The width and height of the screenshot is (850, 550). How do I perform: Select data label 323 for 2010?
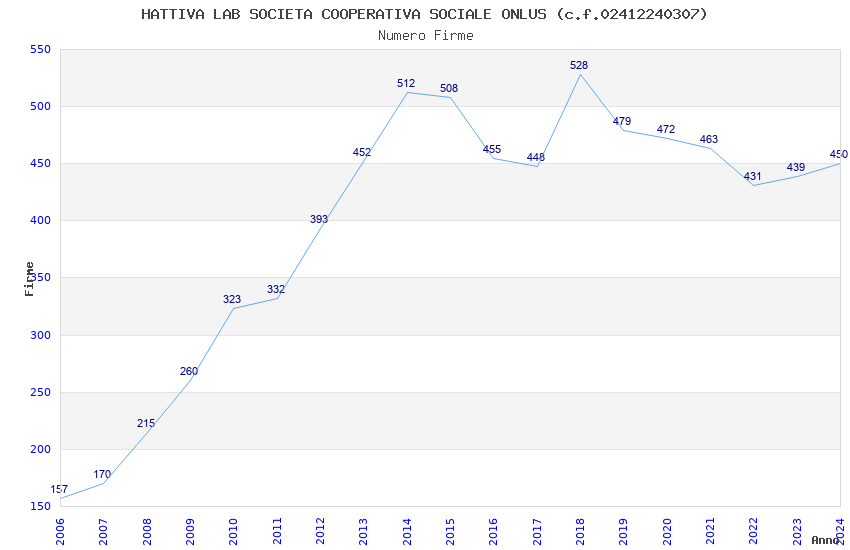click(232, 299)
